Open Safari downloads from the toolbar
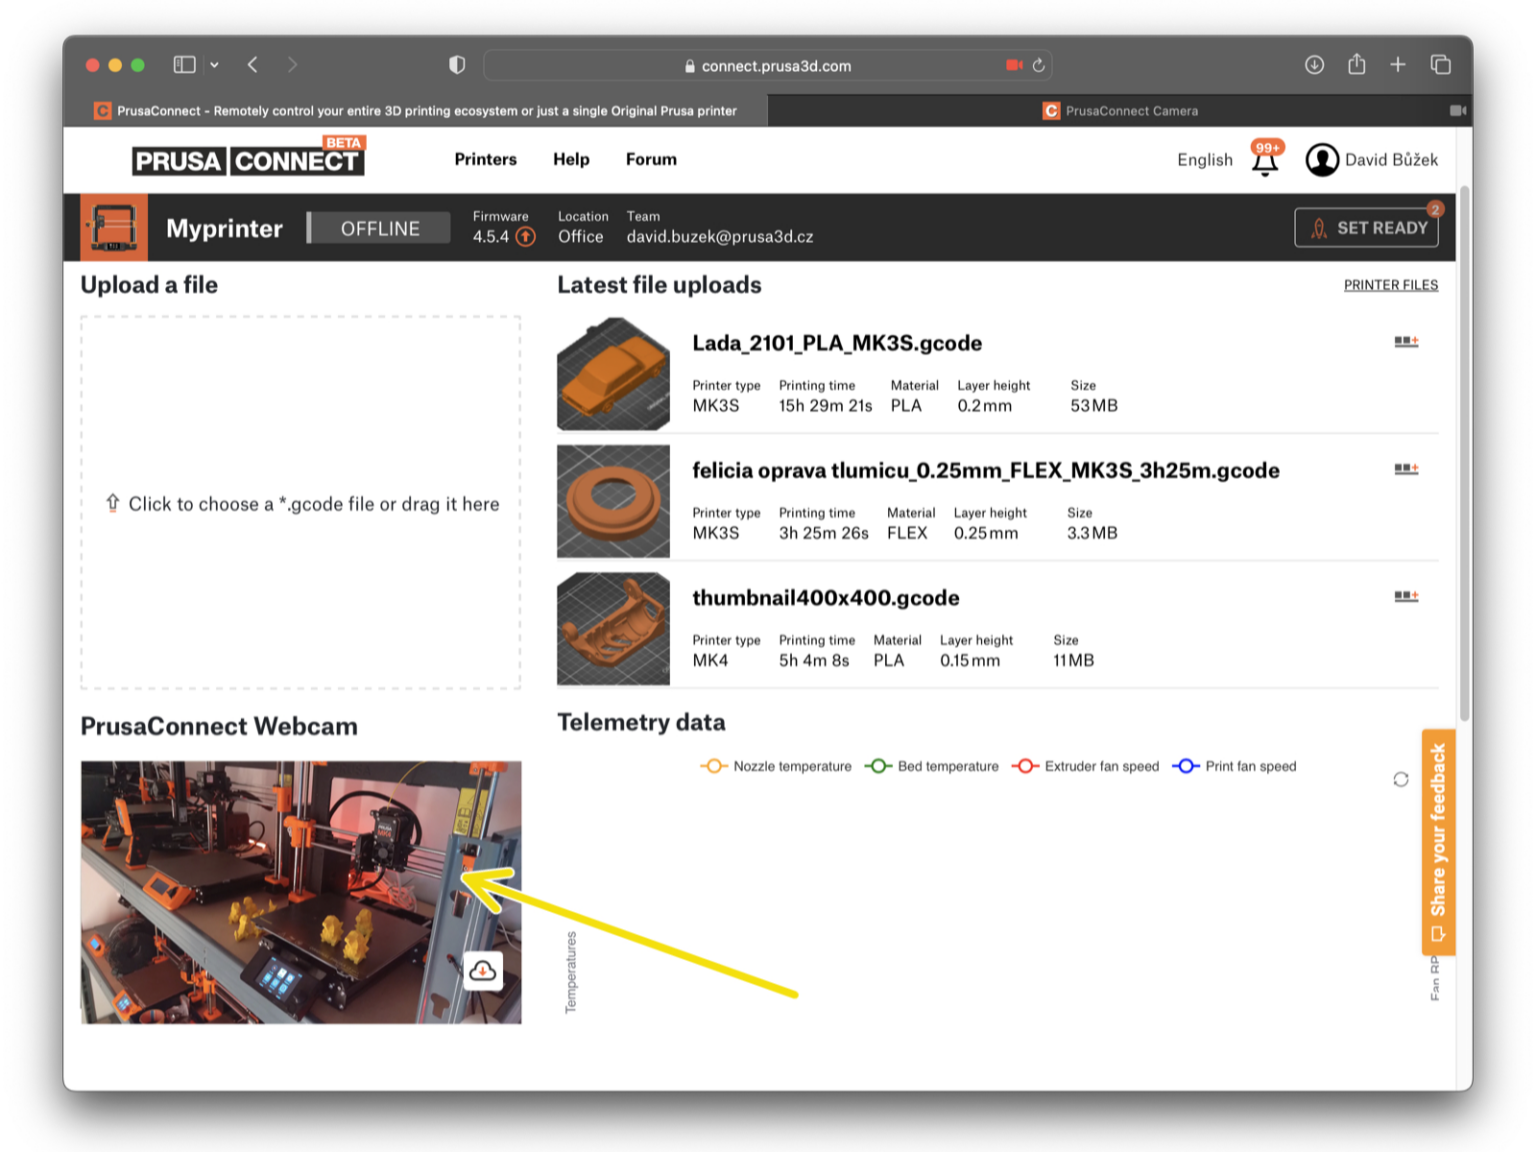Viewport: 1536px width, 1152px height. [x=1314, y=64]
